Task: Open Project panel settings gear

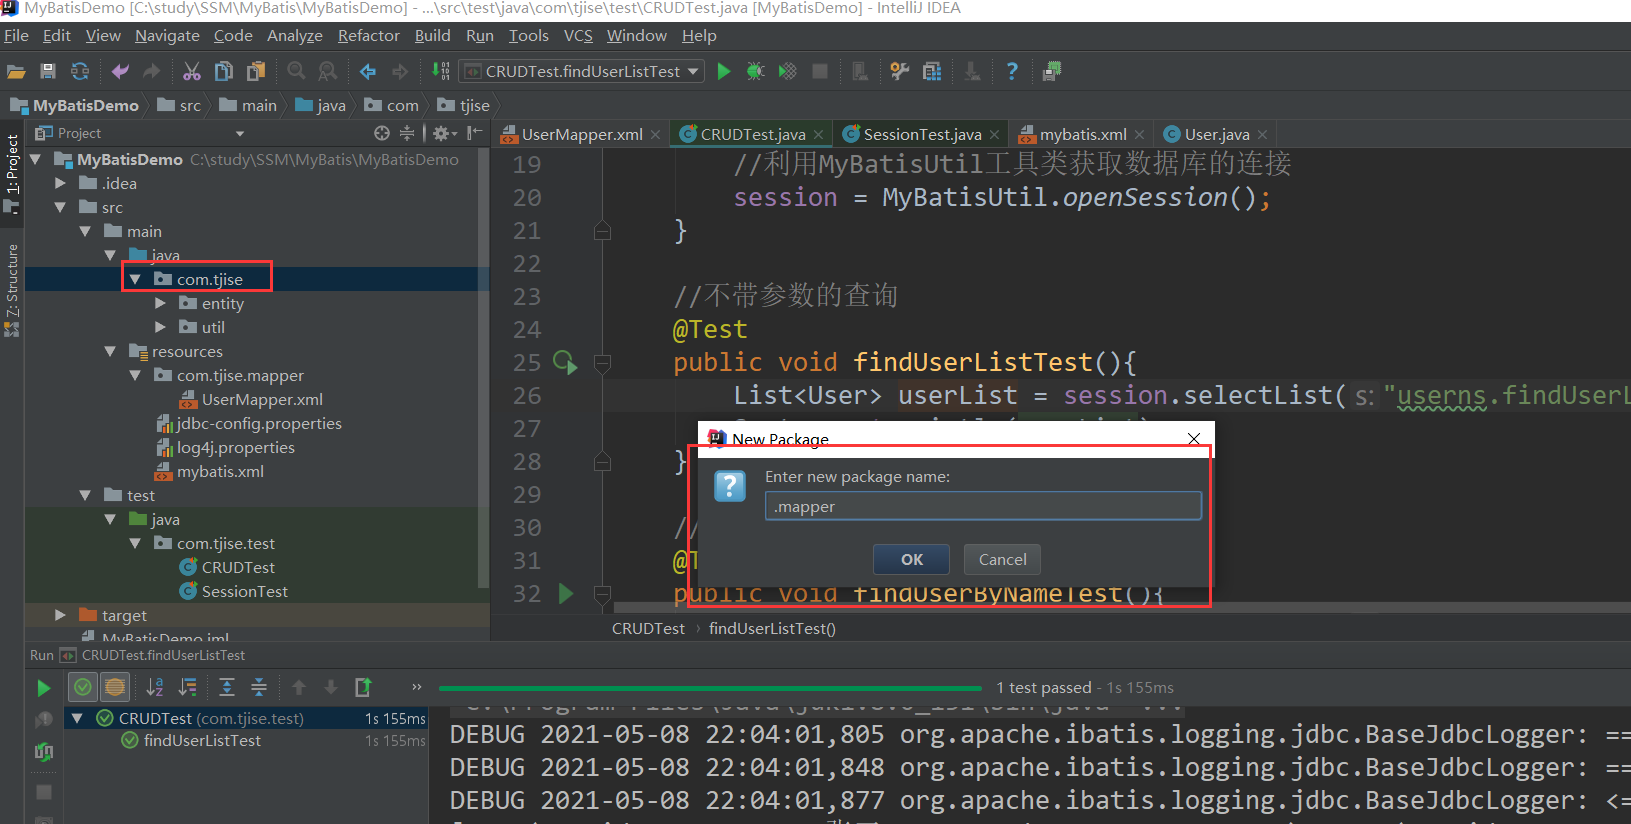Action: click(x=443, y=133)
